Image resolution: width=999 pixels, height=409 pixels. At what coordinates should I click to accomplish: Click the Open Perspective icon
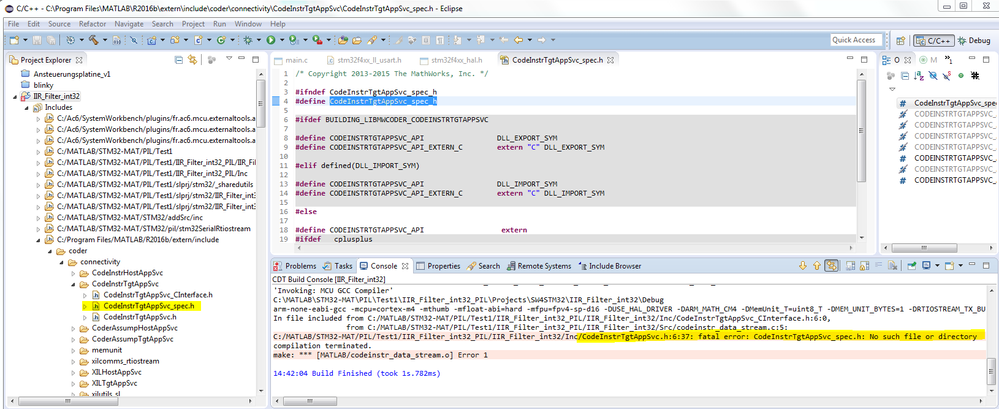point(900,40)
